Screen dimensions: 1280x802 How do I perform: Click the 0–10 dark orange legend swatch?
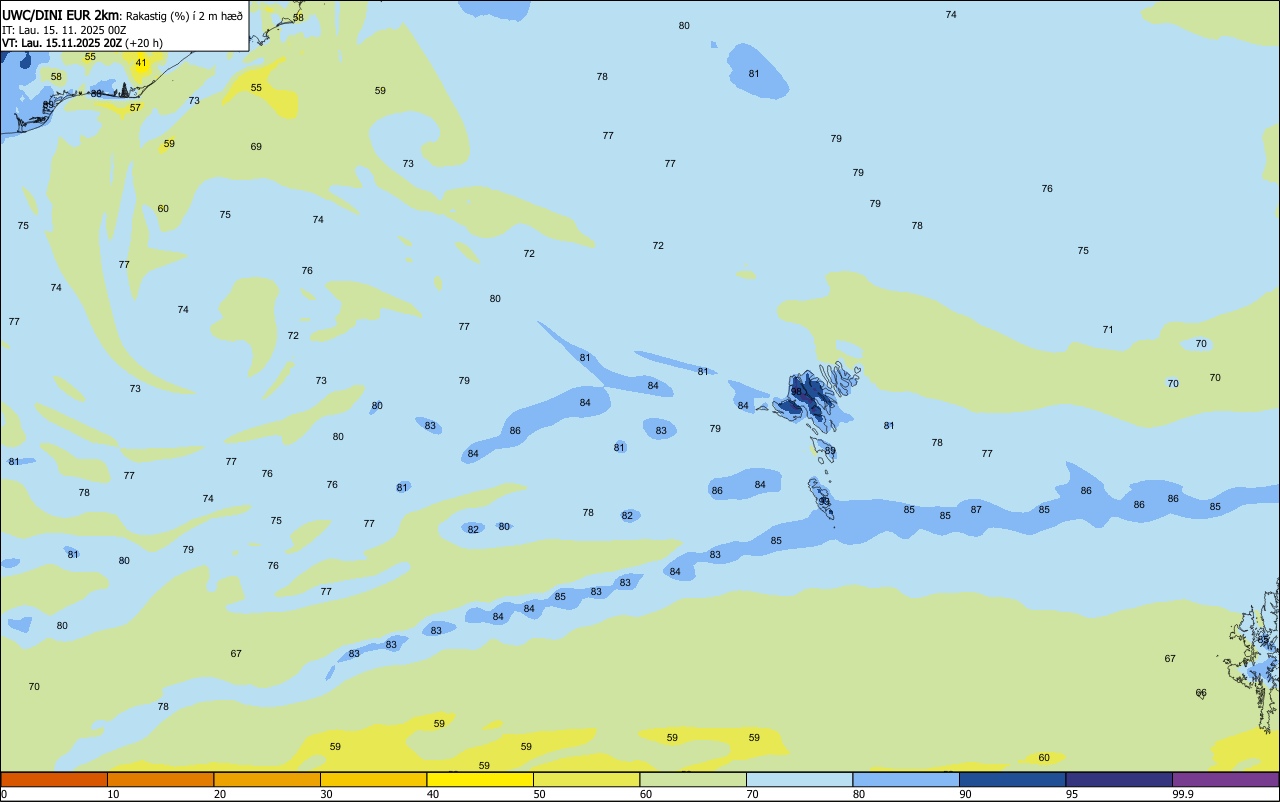[x=54, y=779]
